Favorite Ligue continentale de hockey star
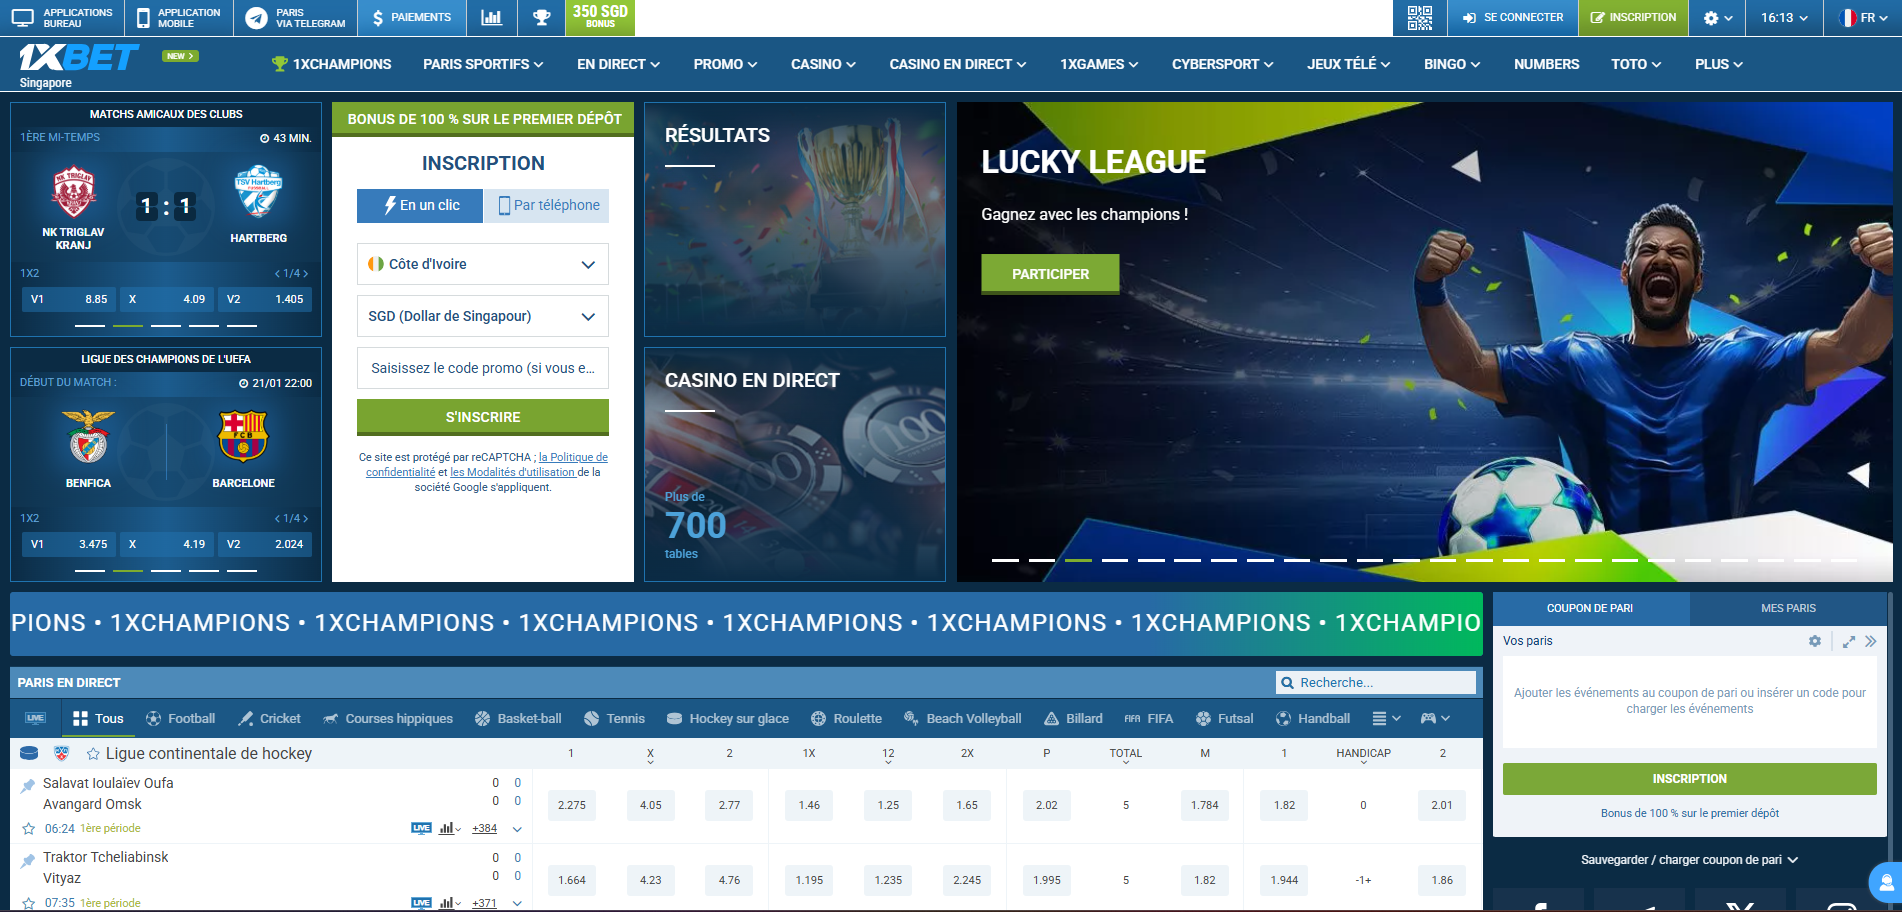The height and width of the screenshot is (912, 1902). tap(93, 754)
